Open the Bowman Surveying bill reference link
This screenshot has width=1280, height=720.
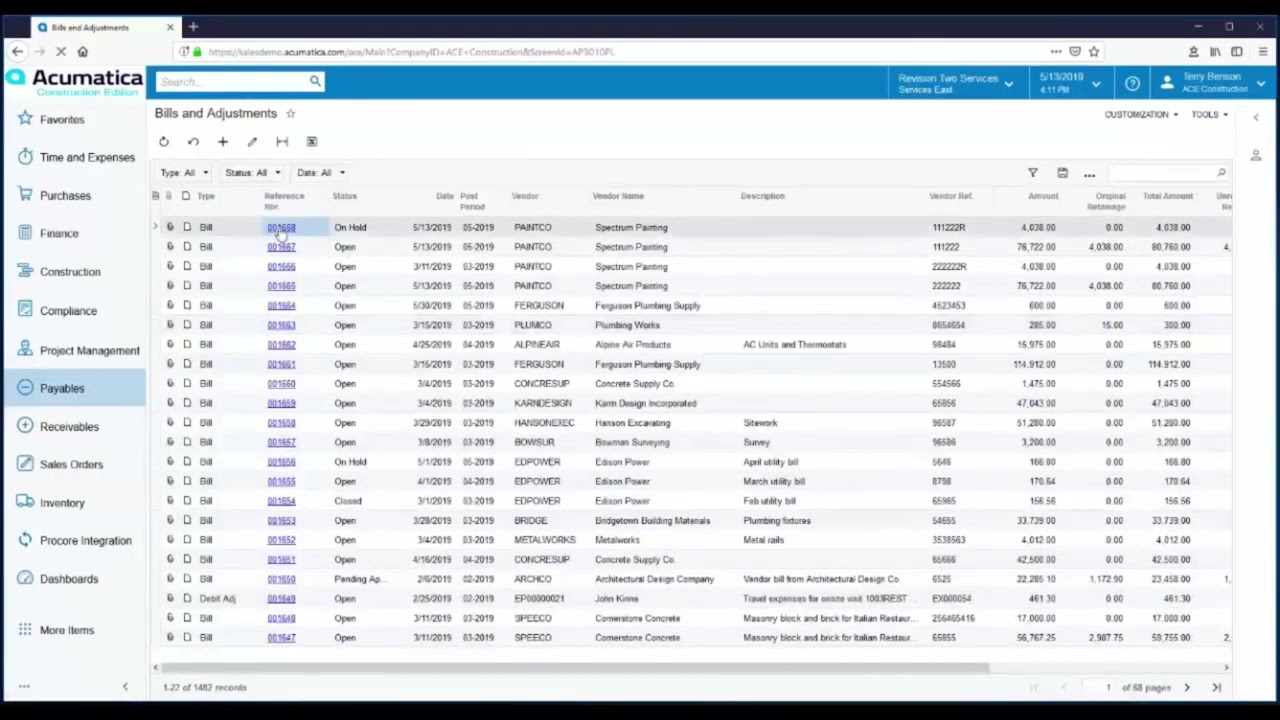coord(281,442)
